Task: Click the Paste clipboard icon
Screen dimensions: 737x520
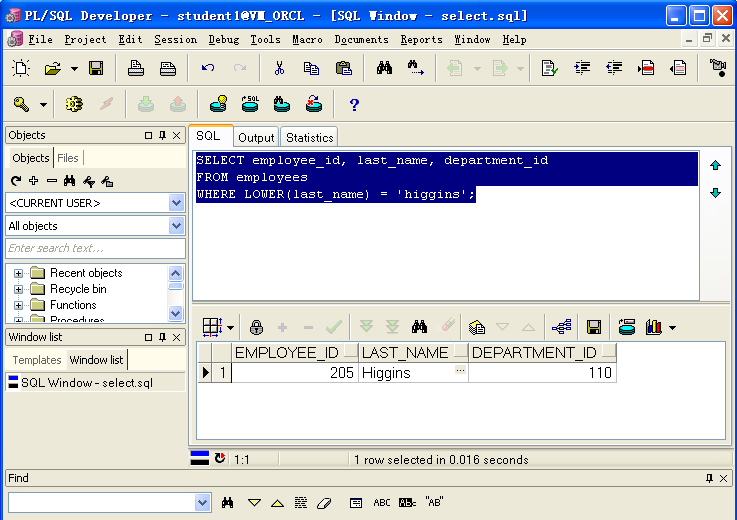Action: click(344, 68)
